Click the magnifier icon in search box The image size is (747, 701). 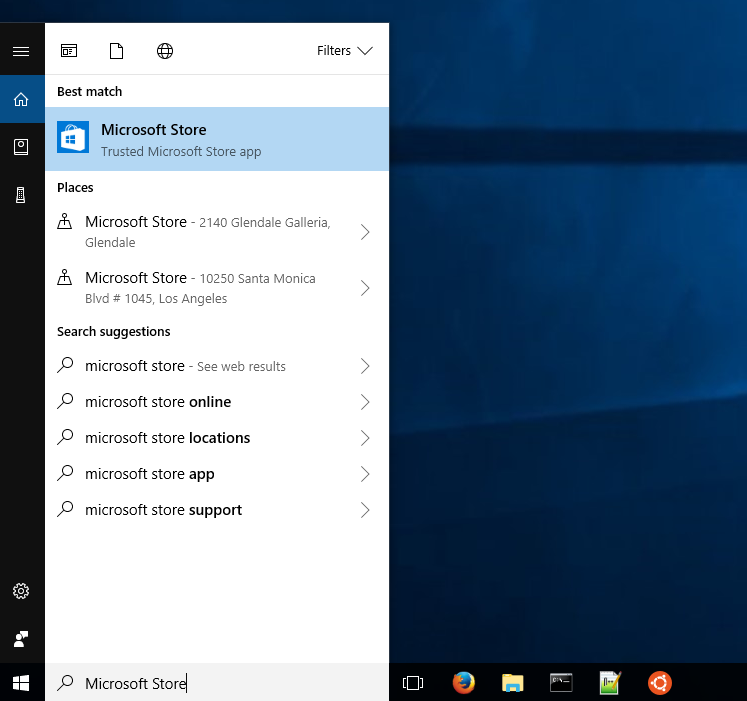coord(65,682)
